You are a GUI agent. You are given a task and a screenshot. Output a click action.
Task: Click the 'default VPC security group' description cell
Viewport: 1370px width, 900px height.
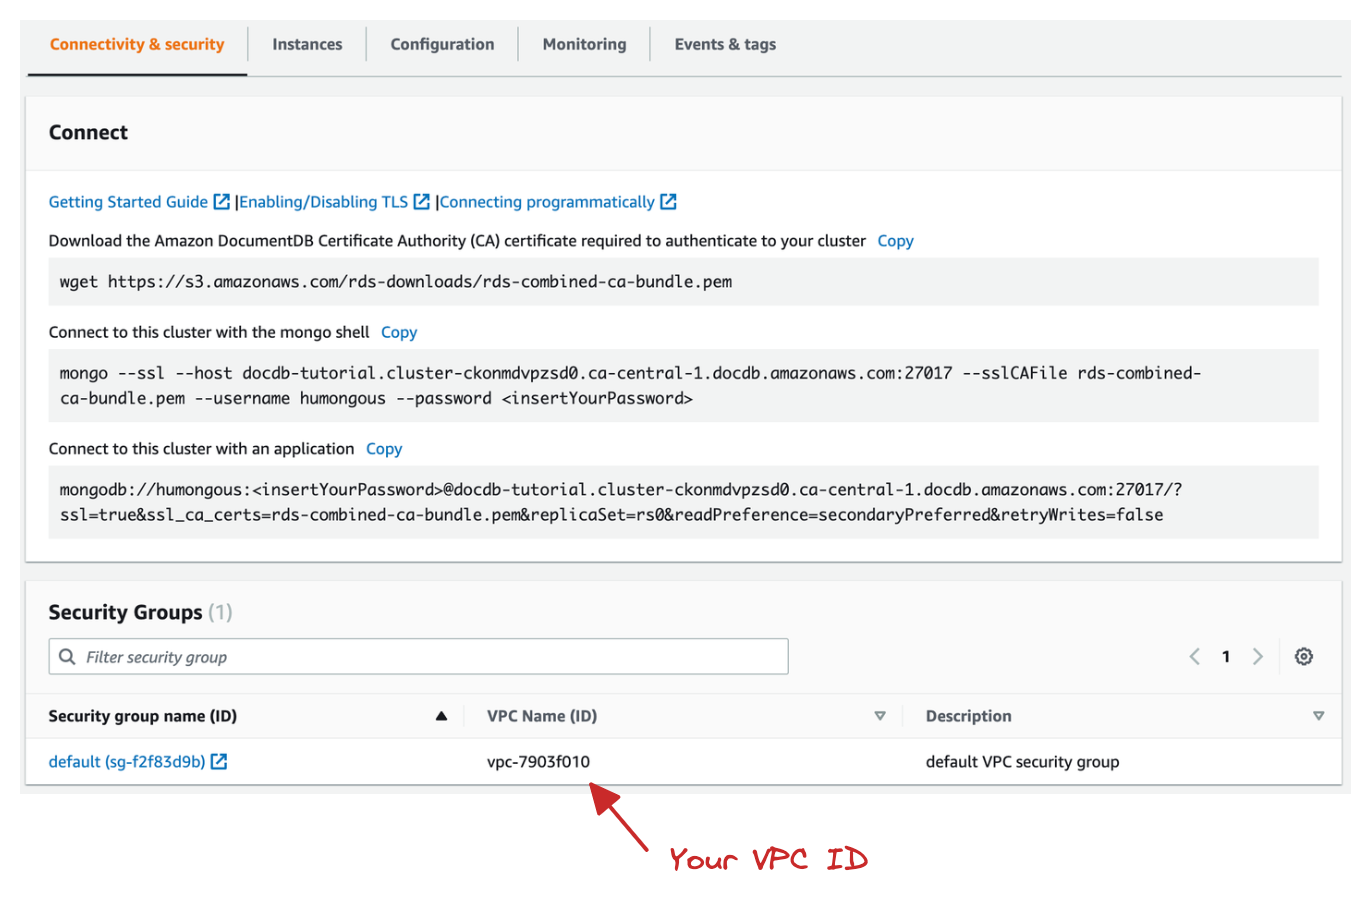[1022, 762]
